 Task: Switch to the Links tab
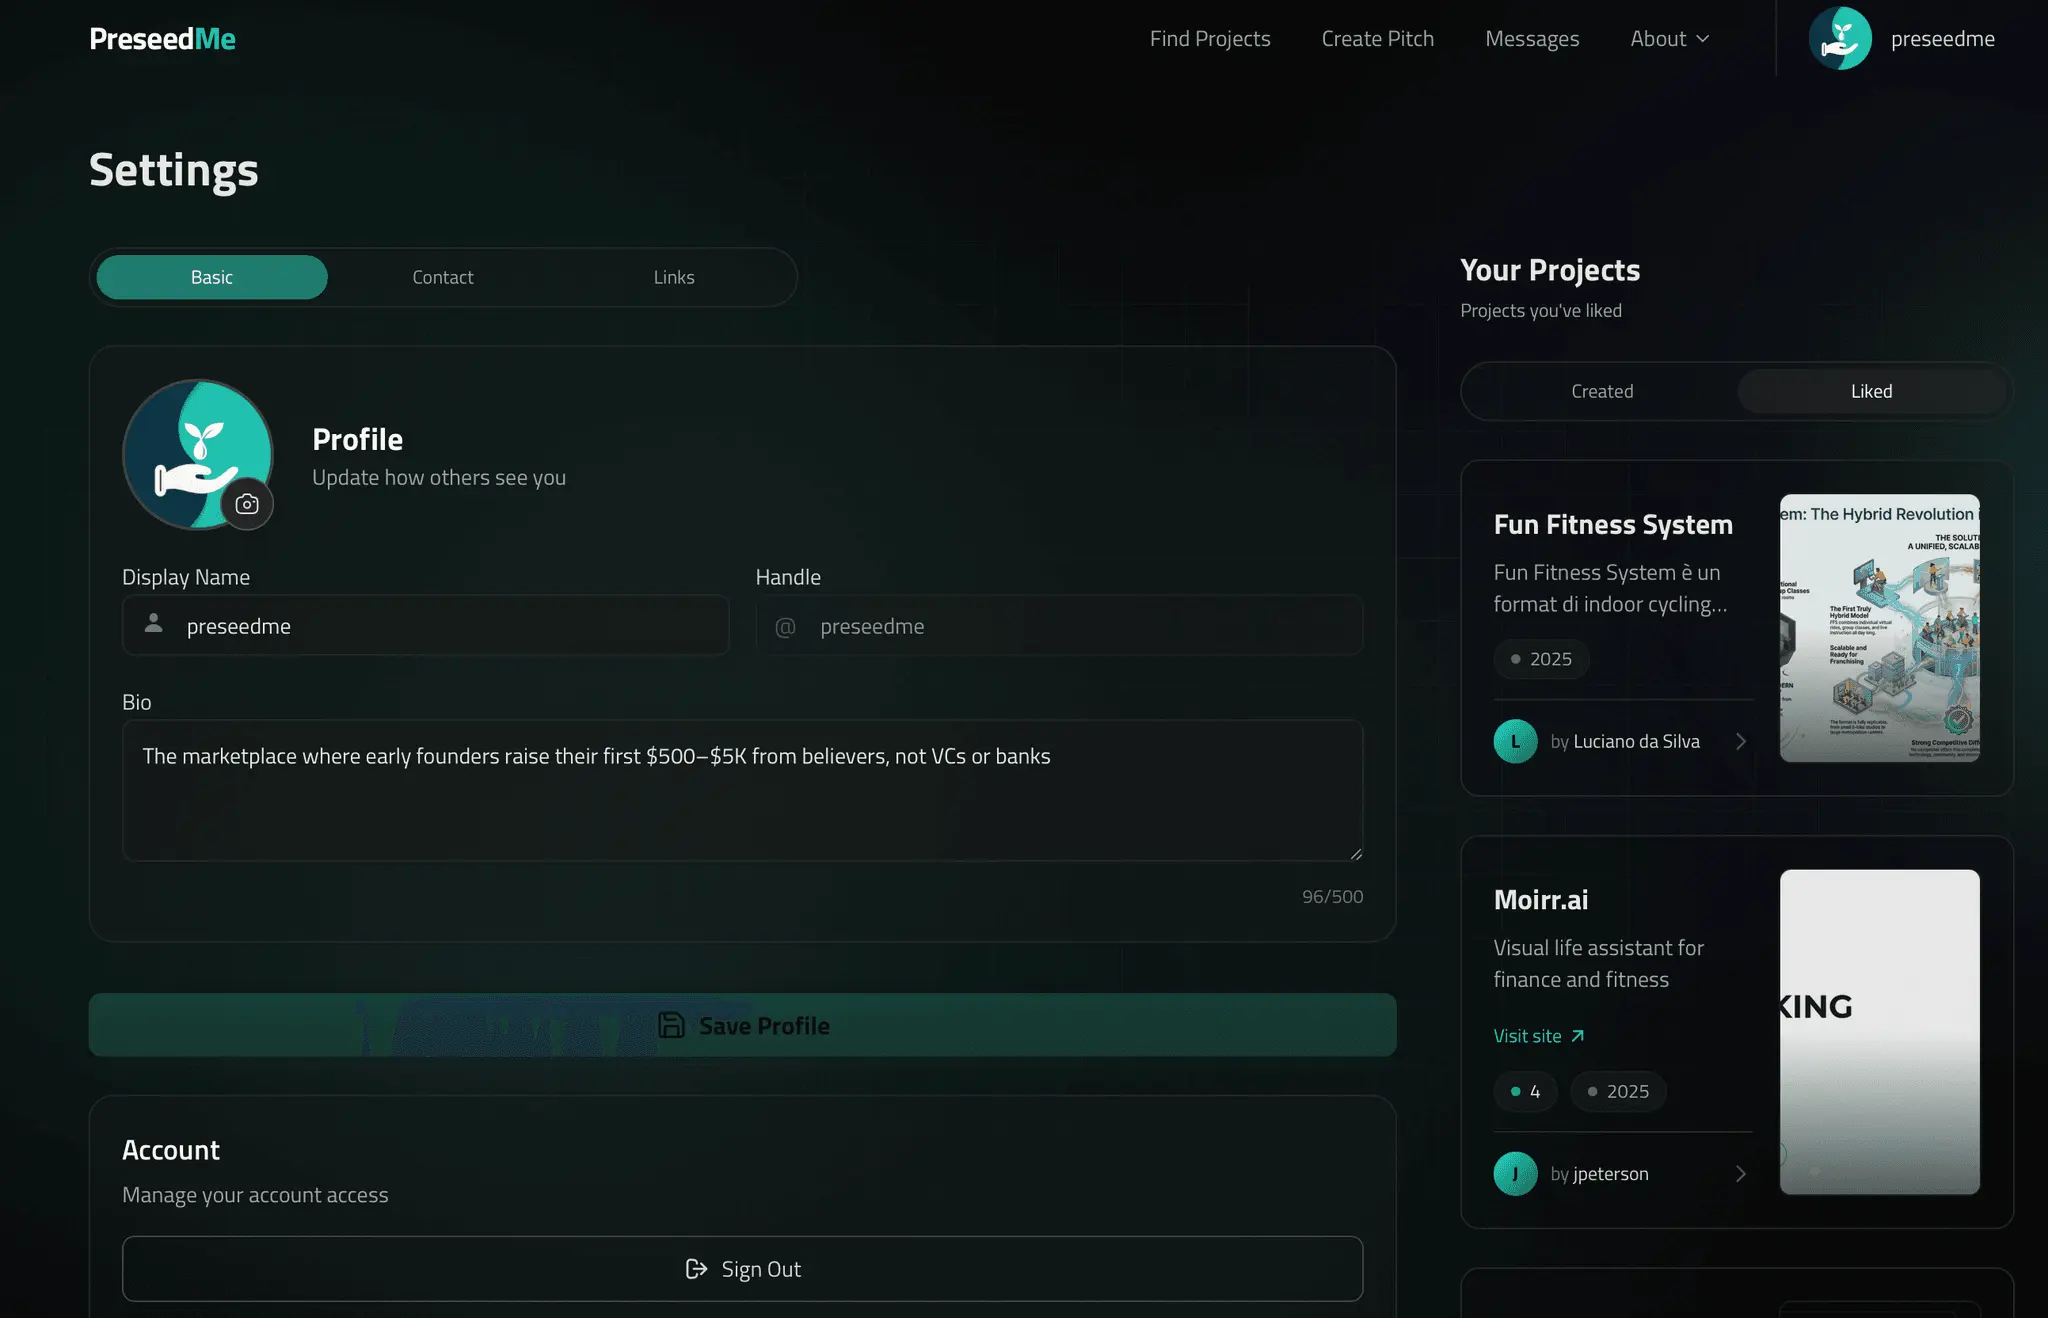coord(674,277)
